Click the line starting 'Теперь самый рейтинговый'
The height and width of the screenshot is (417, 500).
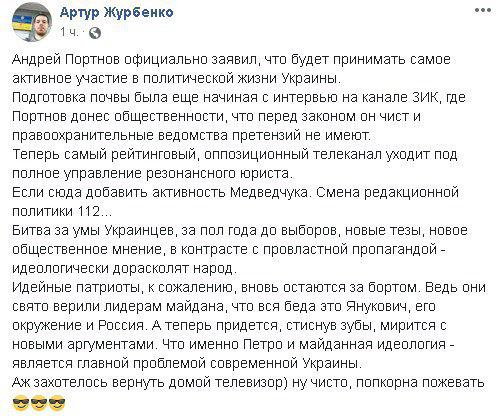pos(235,155)
